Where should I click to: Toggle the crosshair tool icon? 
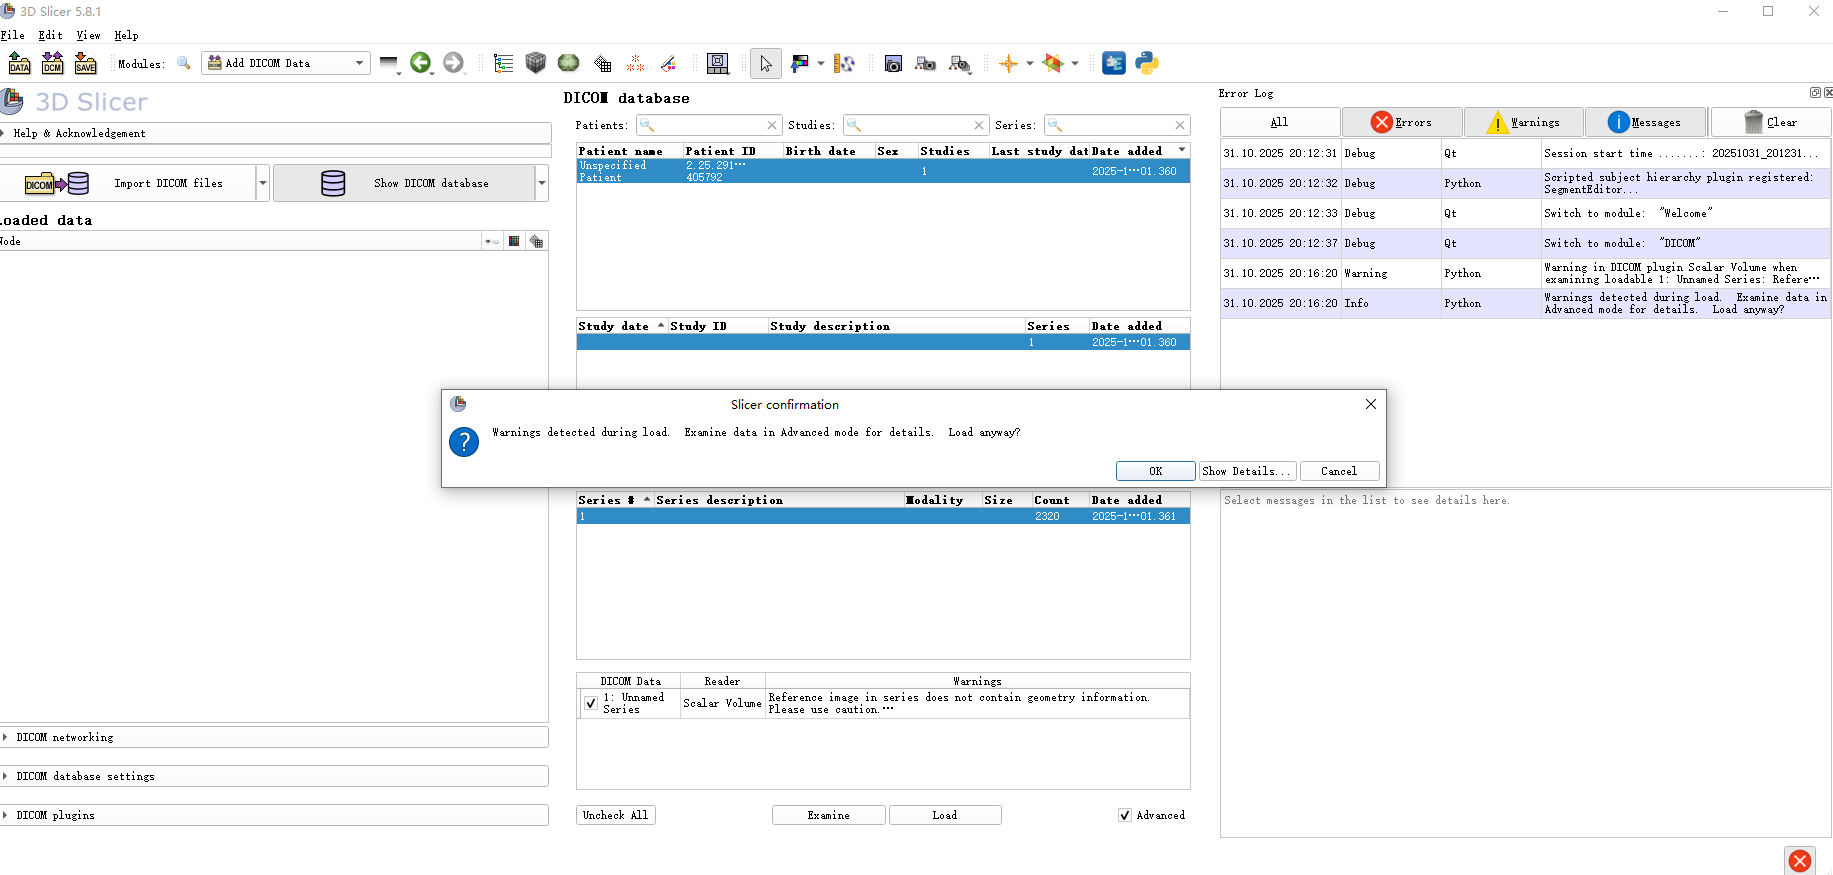tap(1008, 64)
